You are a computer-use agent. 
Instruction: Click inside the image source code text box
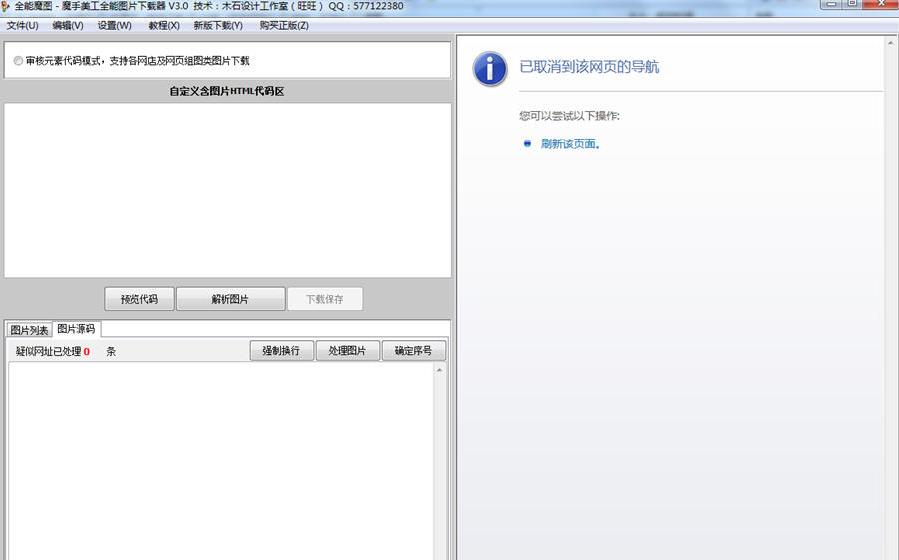coord(221,461)
